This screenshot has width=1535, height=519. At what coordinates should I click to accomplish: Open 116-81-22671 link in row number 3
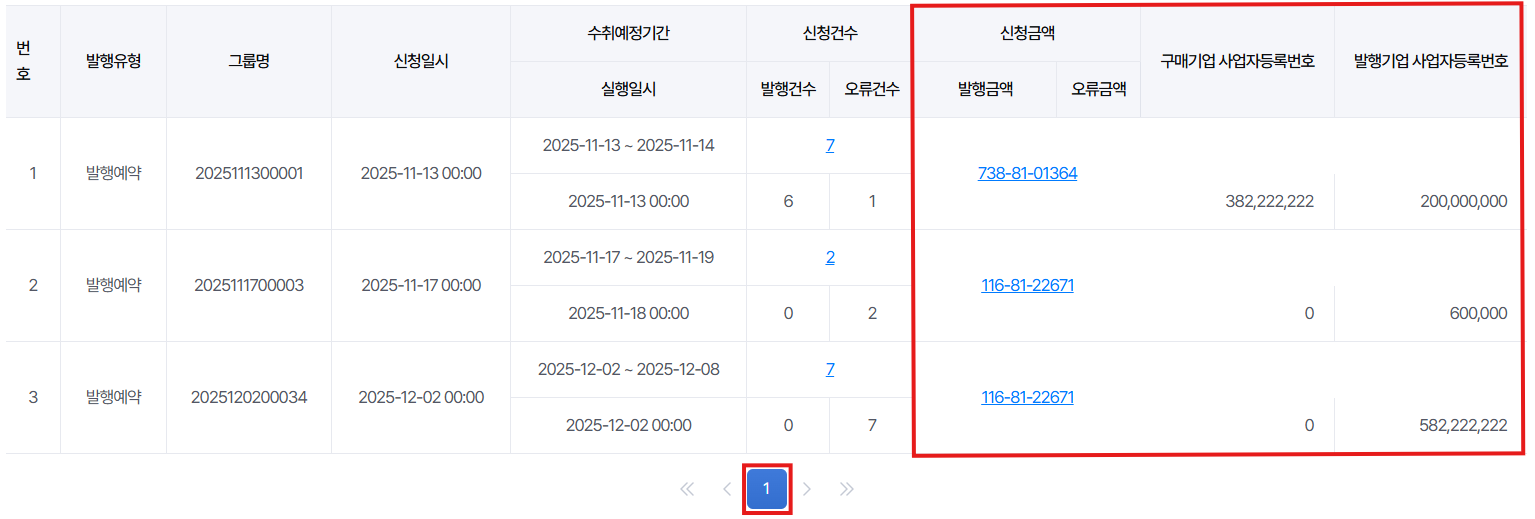pos(1027,397)
